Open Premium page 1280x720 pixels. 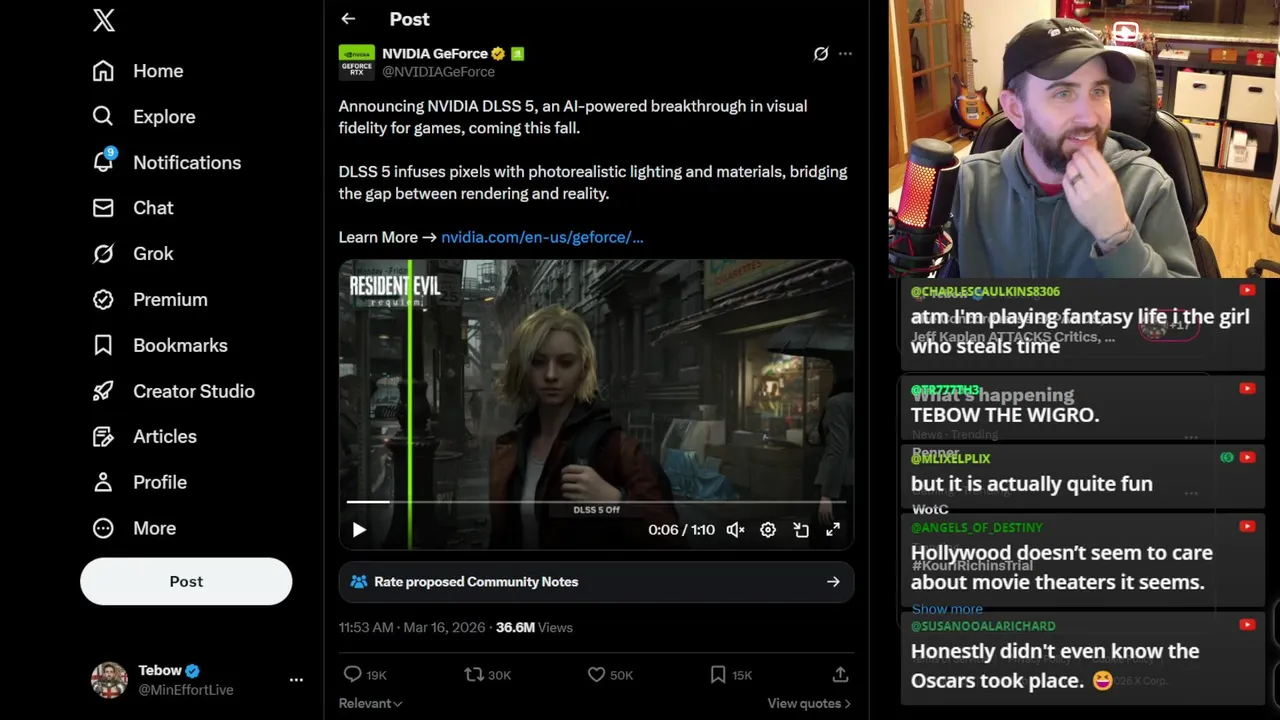click(150, 300)
